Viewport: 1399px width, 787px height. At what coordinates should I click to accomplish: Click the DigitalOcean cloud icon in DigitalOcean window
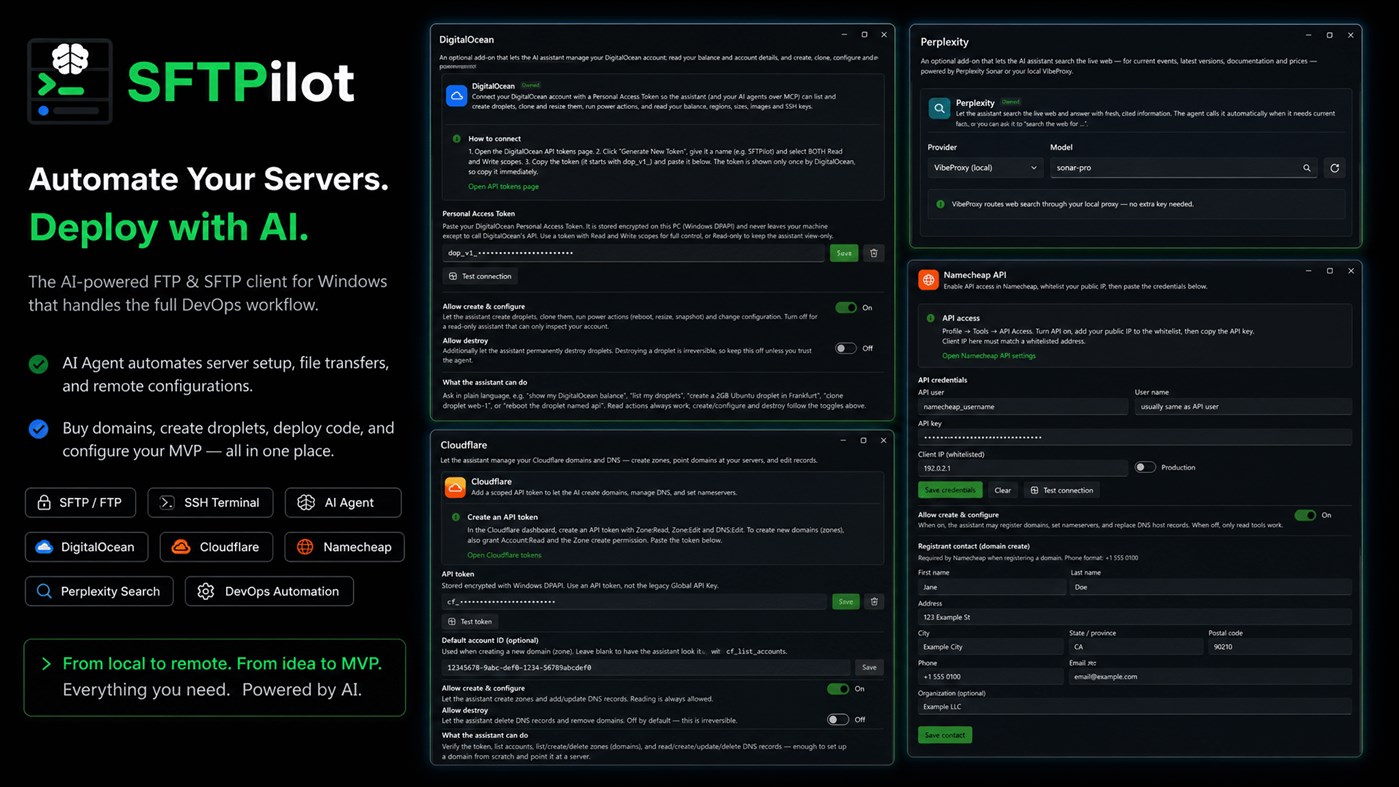456,96
